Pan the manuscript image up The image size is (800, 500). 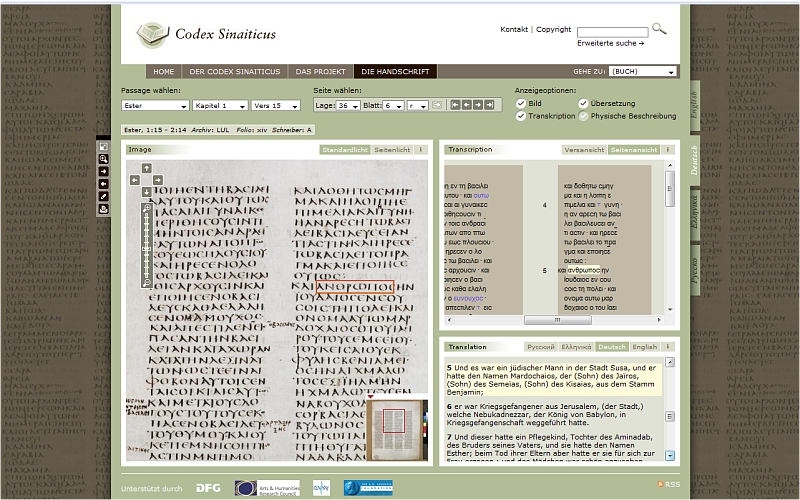(x=146, y=168)
